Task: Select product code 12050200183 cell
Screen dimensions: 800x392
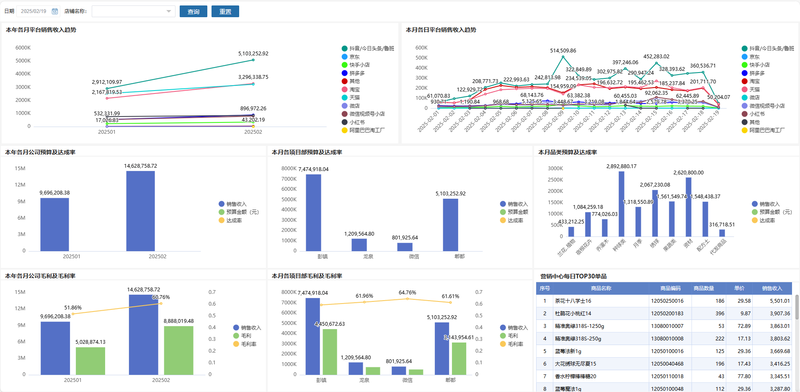Action: pos(669,313)
